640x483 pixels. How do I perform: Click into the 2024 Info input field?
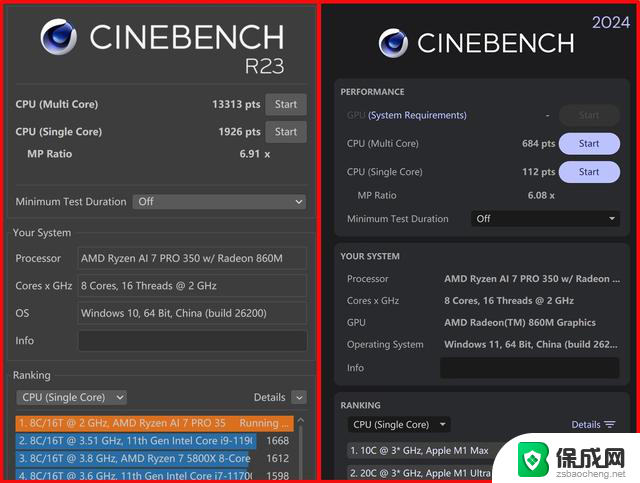coord(530,368)
